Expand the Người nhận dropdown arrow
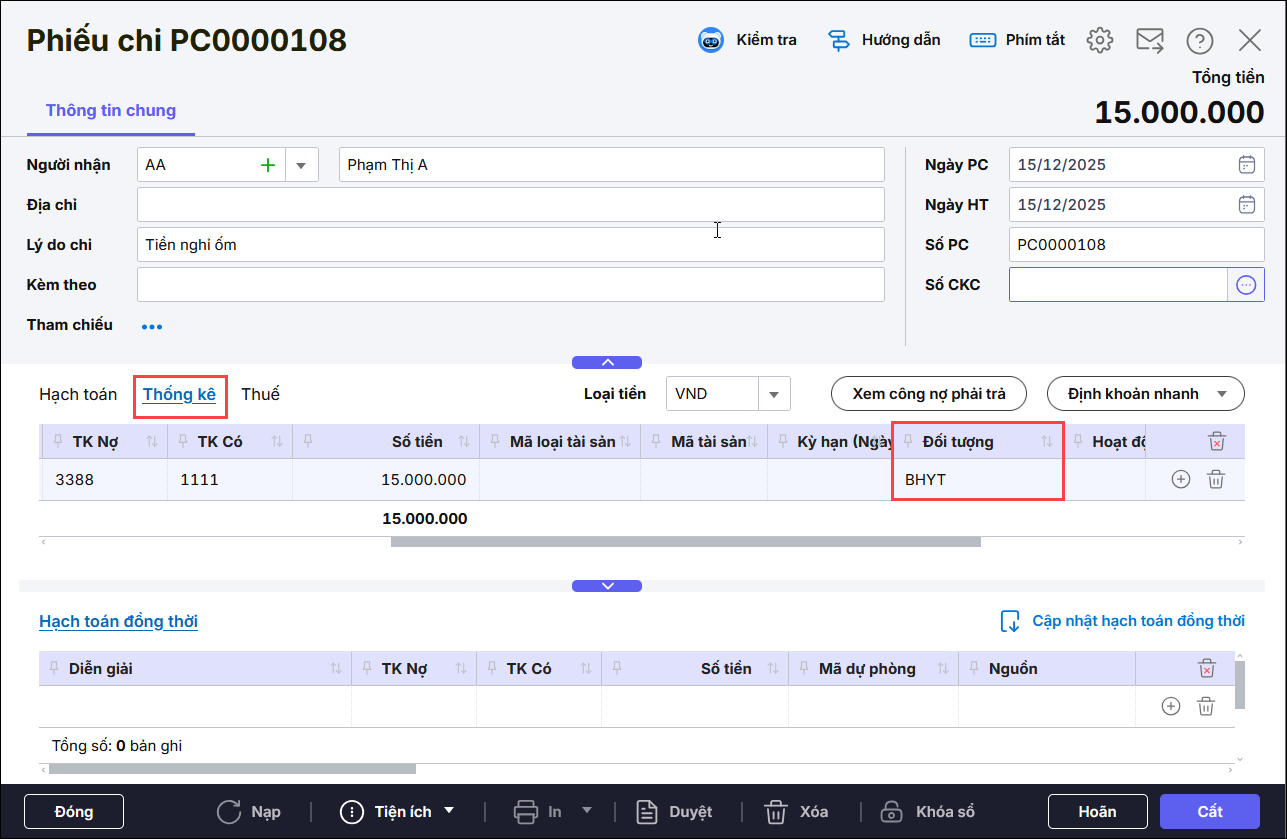Image resolution: width=1287 pixels, height=839 pixels. (301, 165)
